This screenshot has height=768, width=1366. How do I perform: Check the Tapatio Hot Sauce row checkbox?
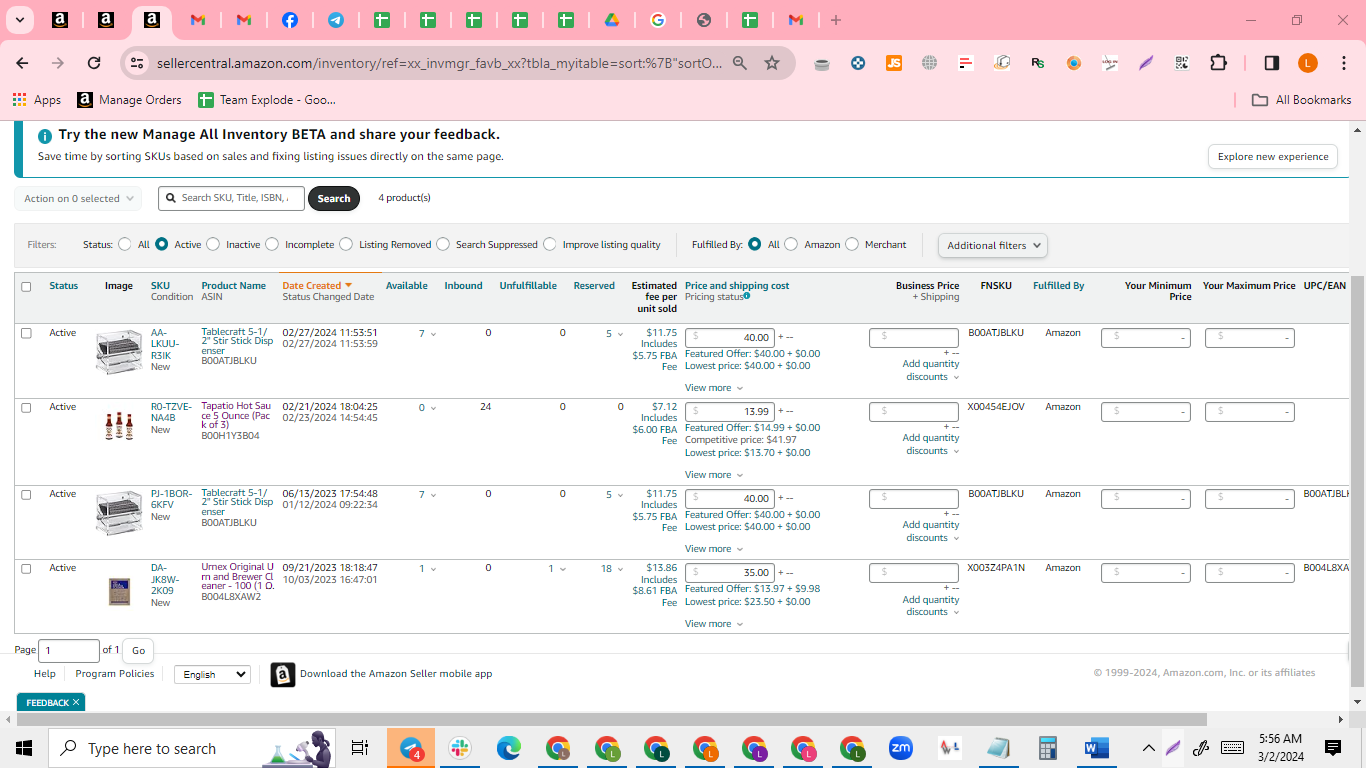(x=26, y=407)
